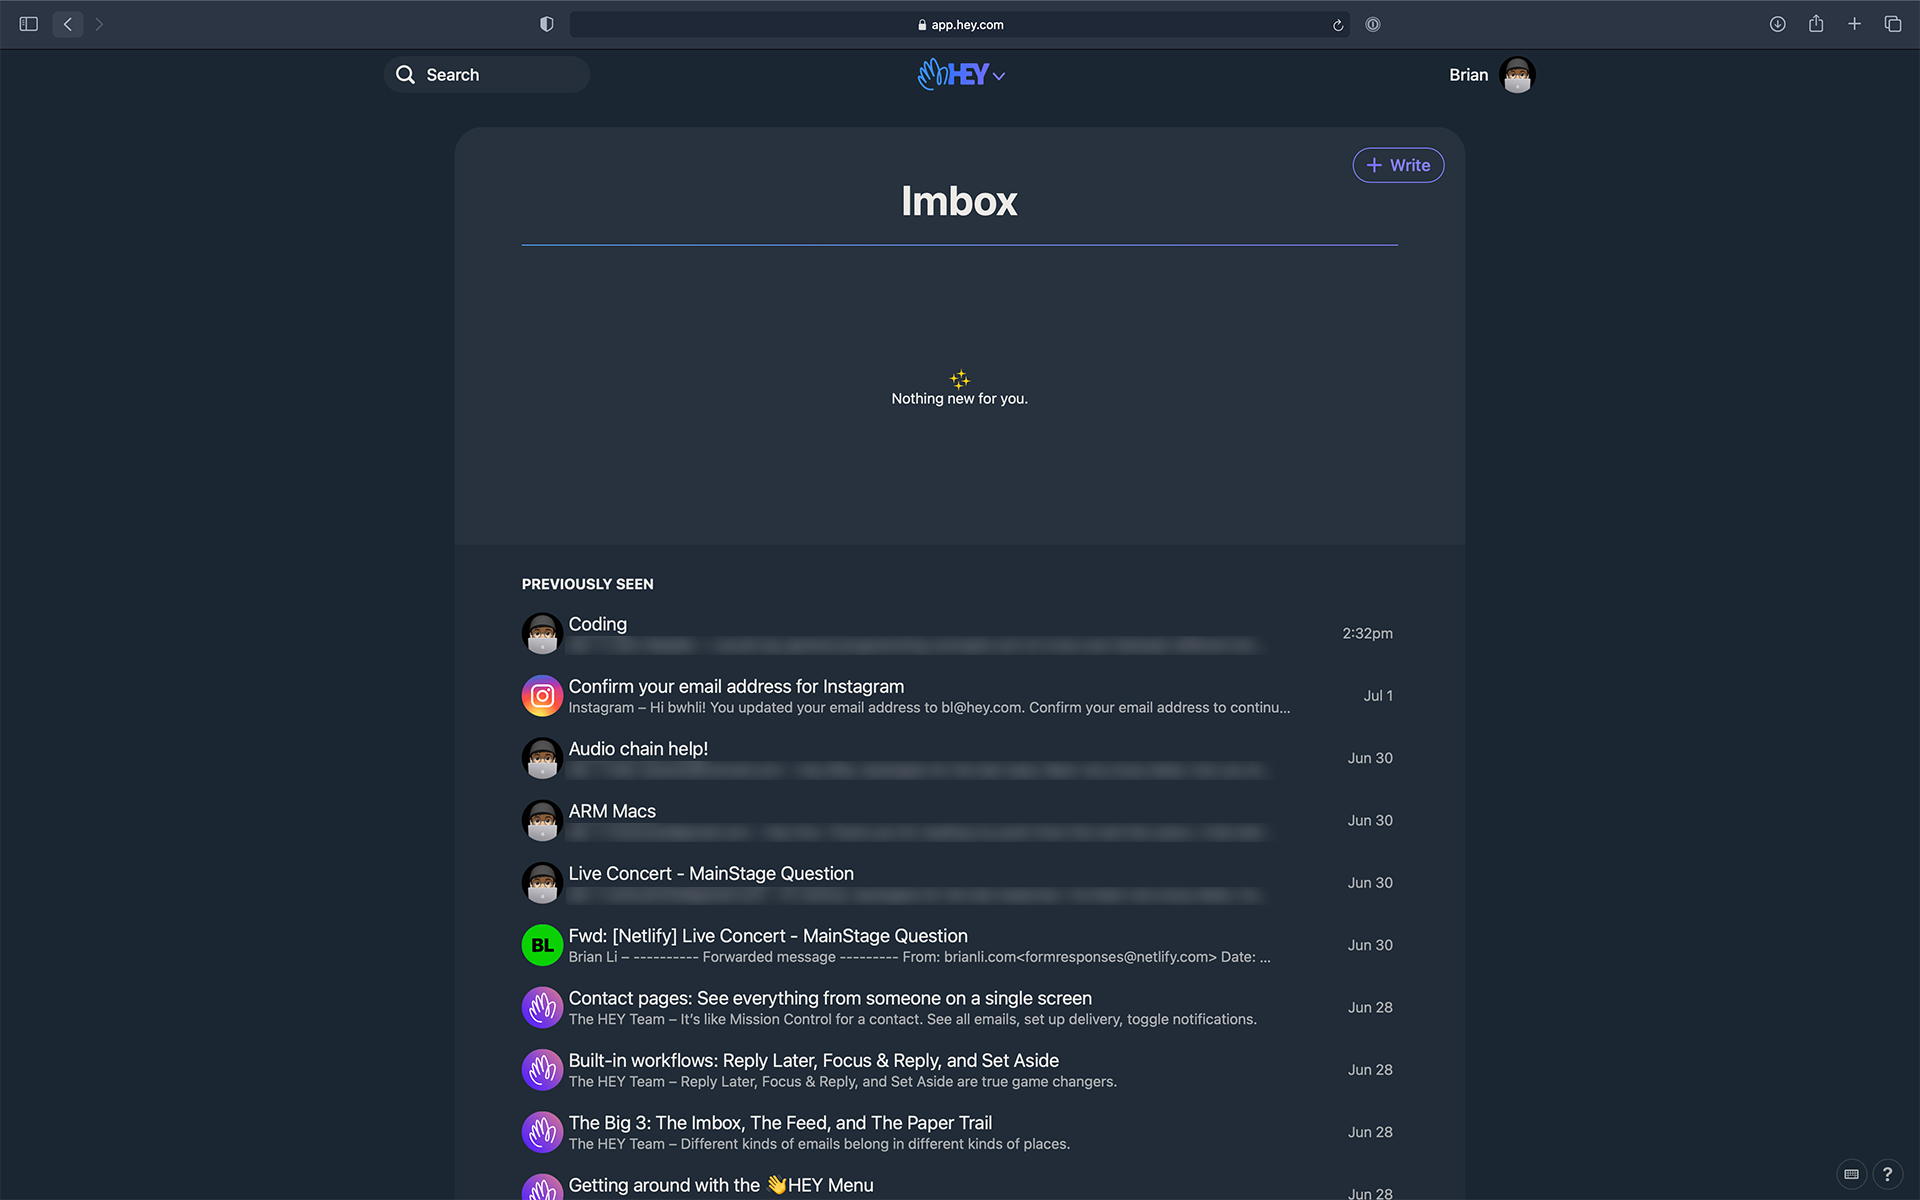This screenshot has width=1920, height=1200.
Task: Click the Instagram logo icon in email
Action: click(540, 694)
